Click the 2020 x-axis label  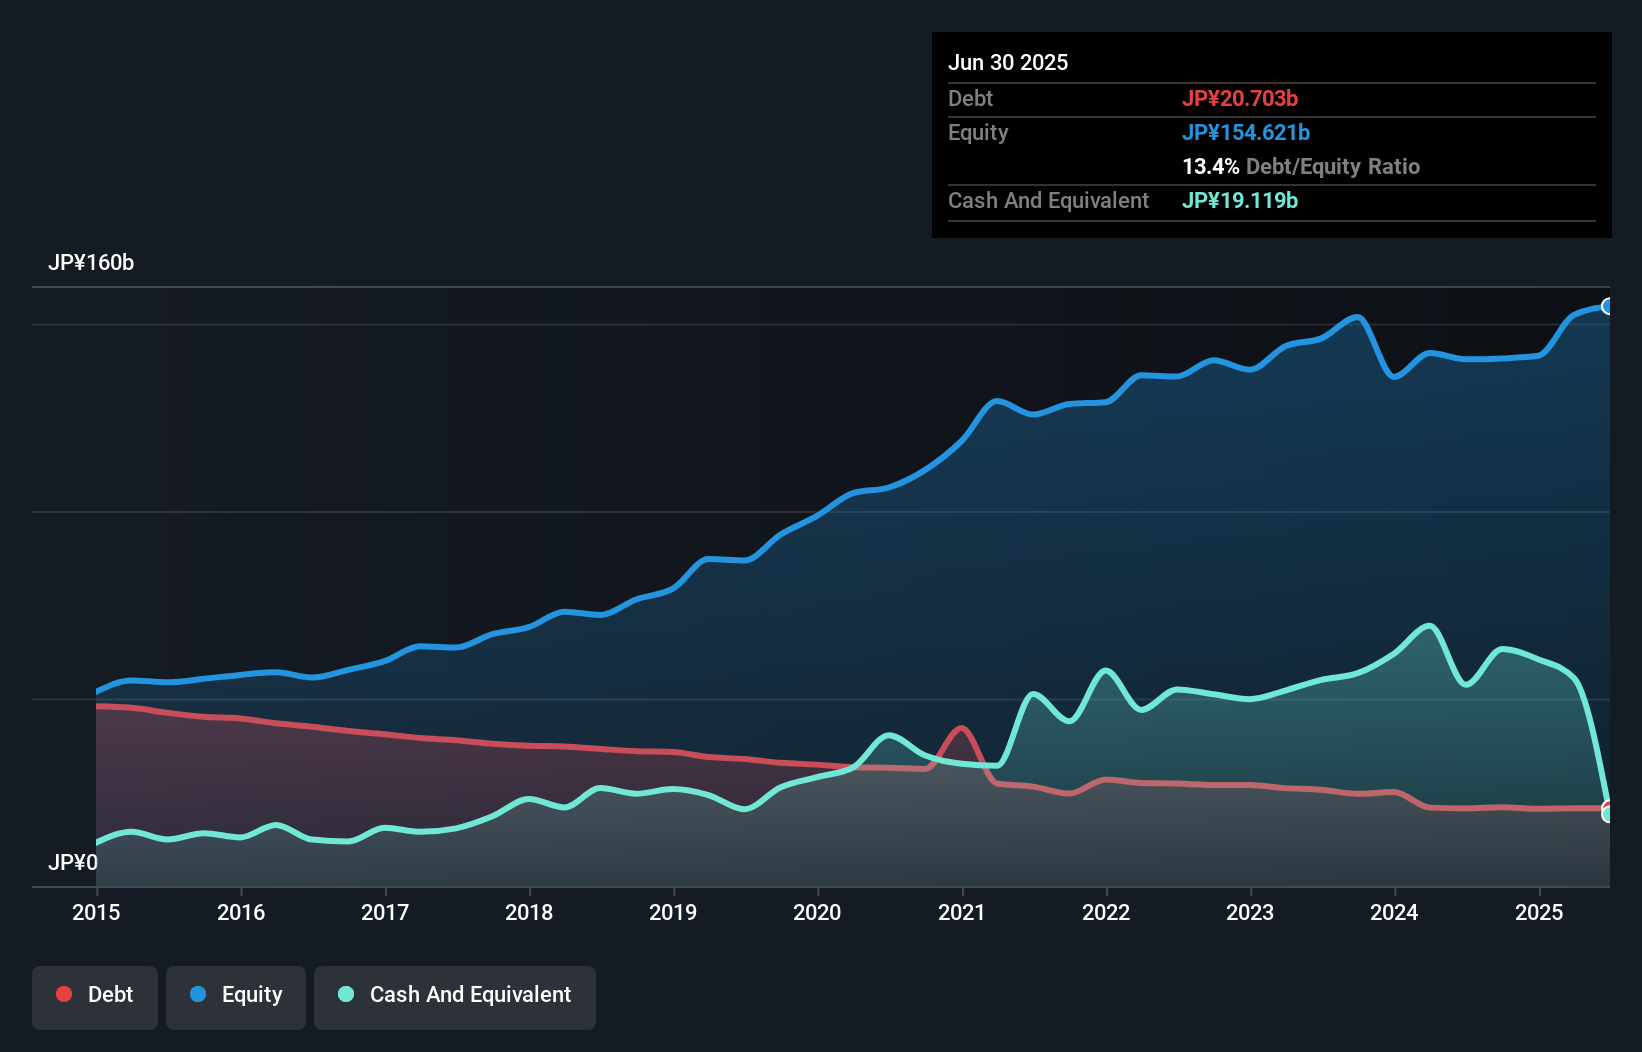tap(817, 912)
